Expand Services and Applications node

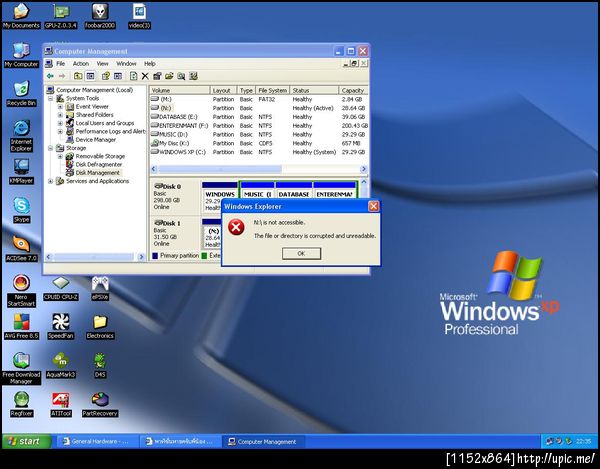pyautogui.click(x=50, y=181)
